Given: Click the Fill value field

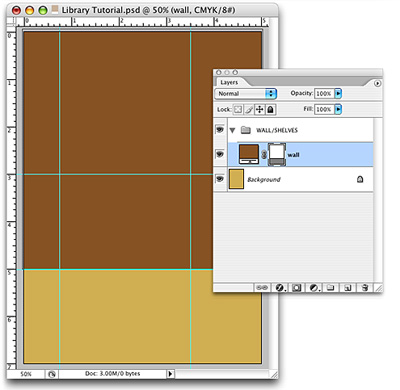Looking at the screenshot, I should (324, 109).
